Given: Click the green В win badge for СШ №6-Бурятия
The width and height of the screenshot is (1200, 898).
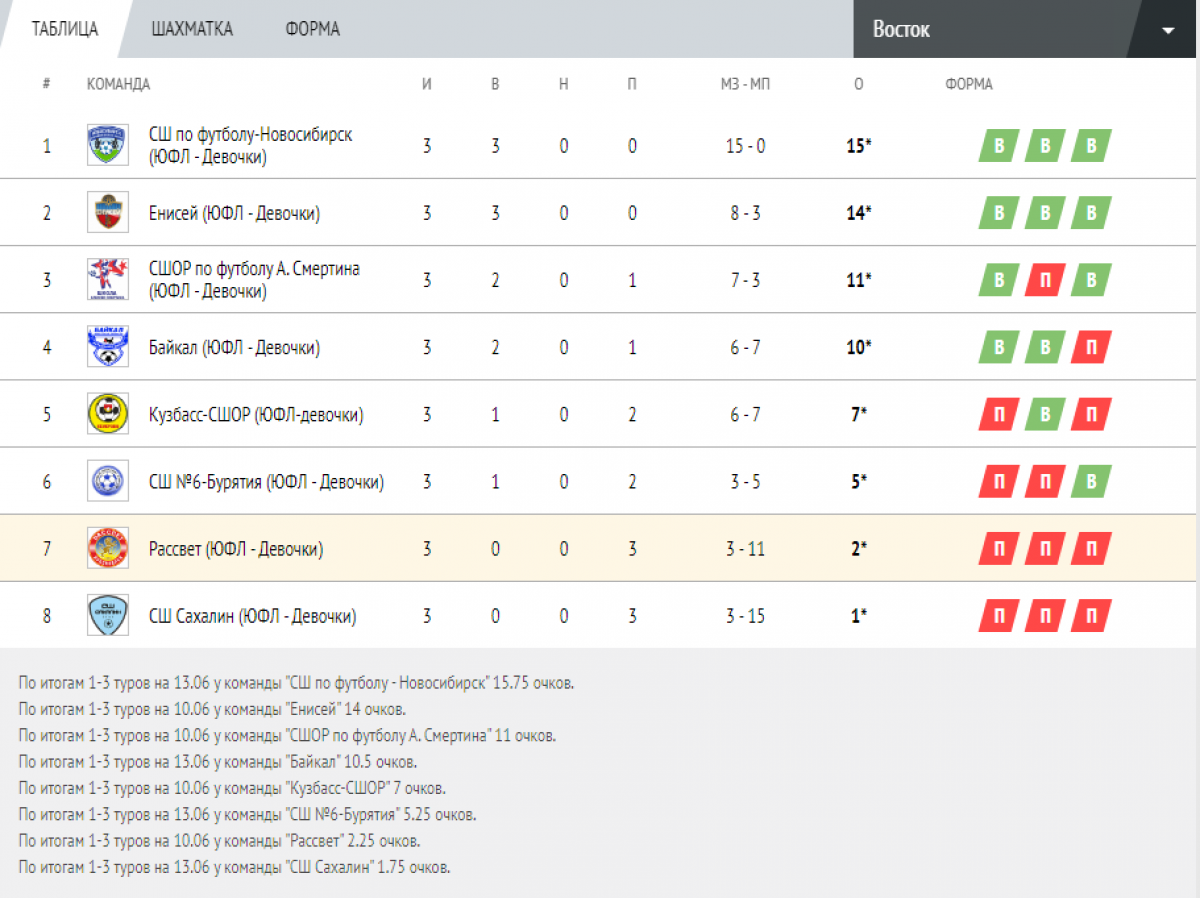Looking at the screenshot, I should coord(1091,481).
